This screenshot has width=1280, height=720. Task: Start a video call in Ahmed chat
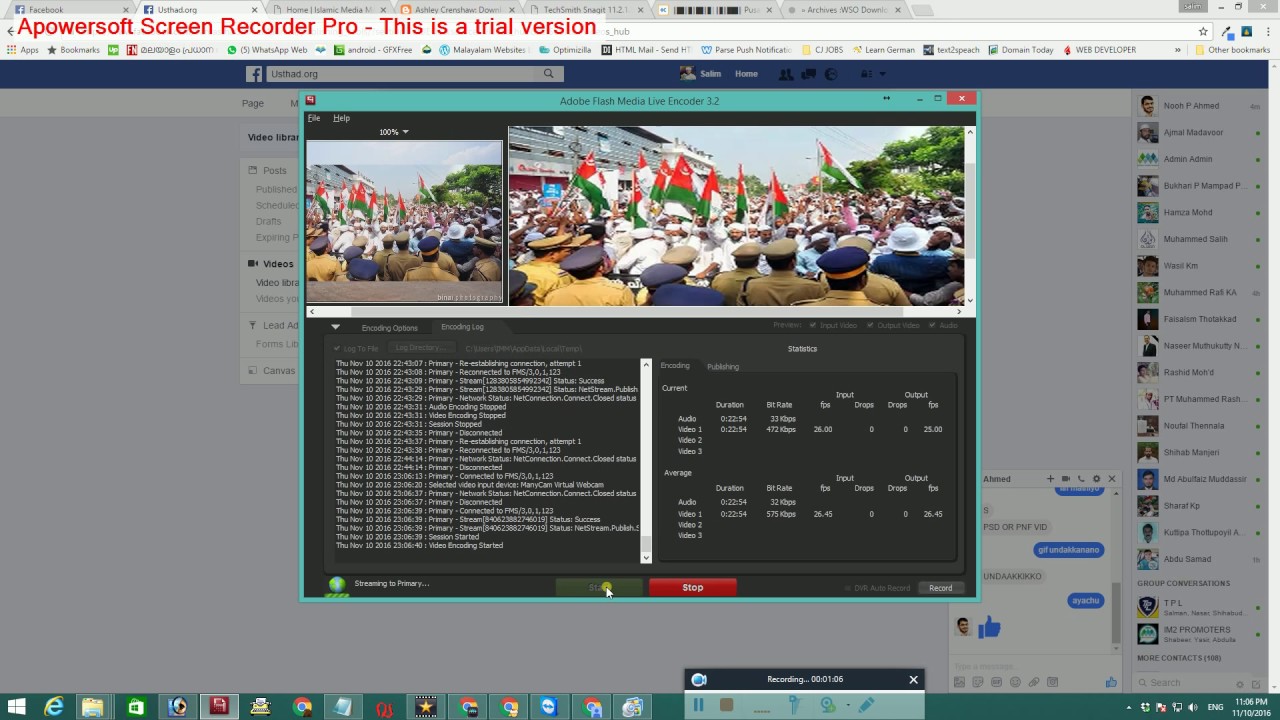(1066, 479)
